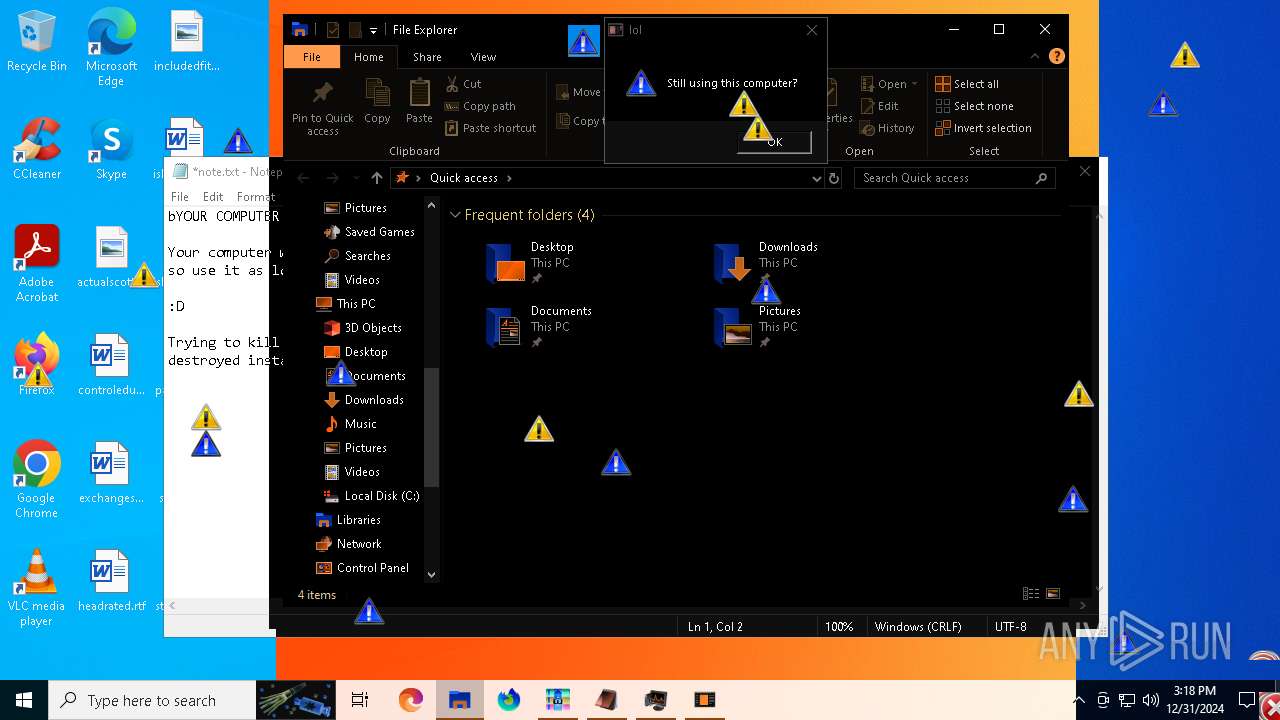Select Saved Games in navigation pane
The width and height of the screenshot is (1280, 720).
click(x=369, y=232)
